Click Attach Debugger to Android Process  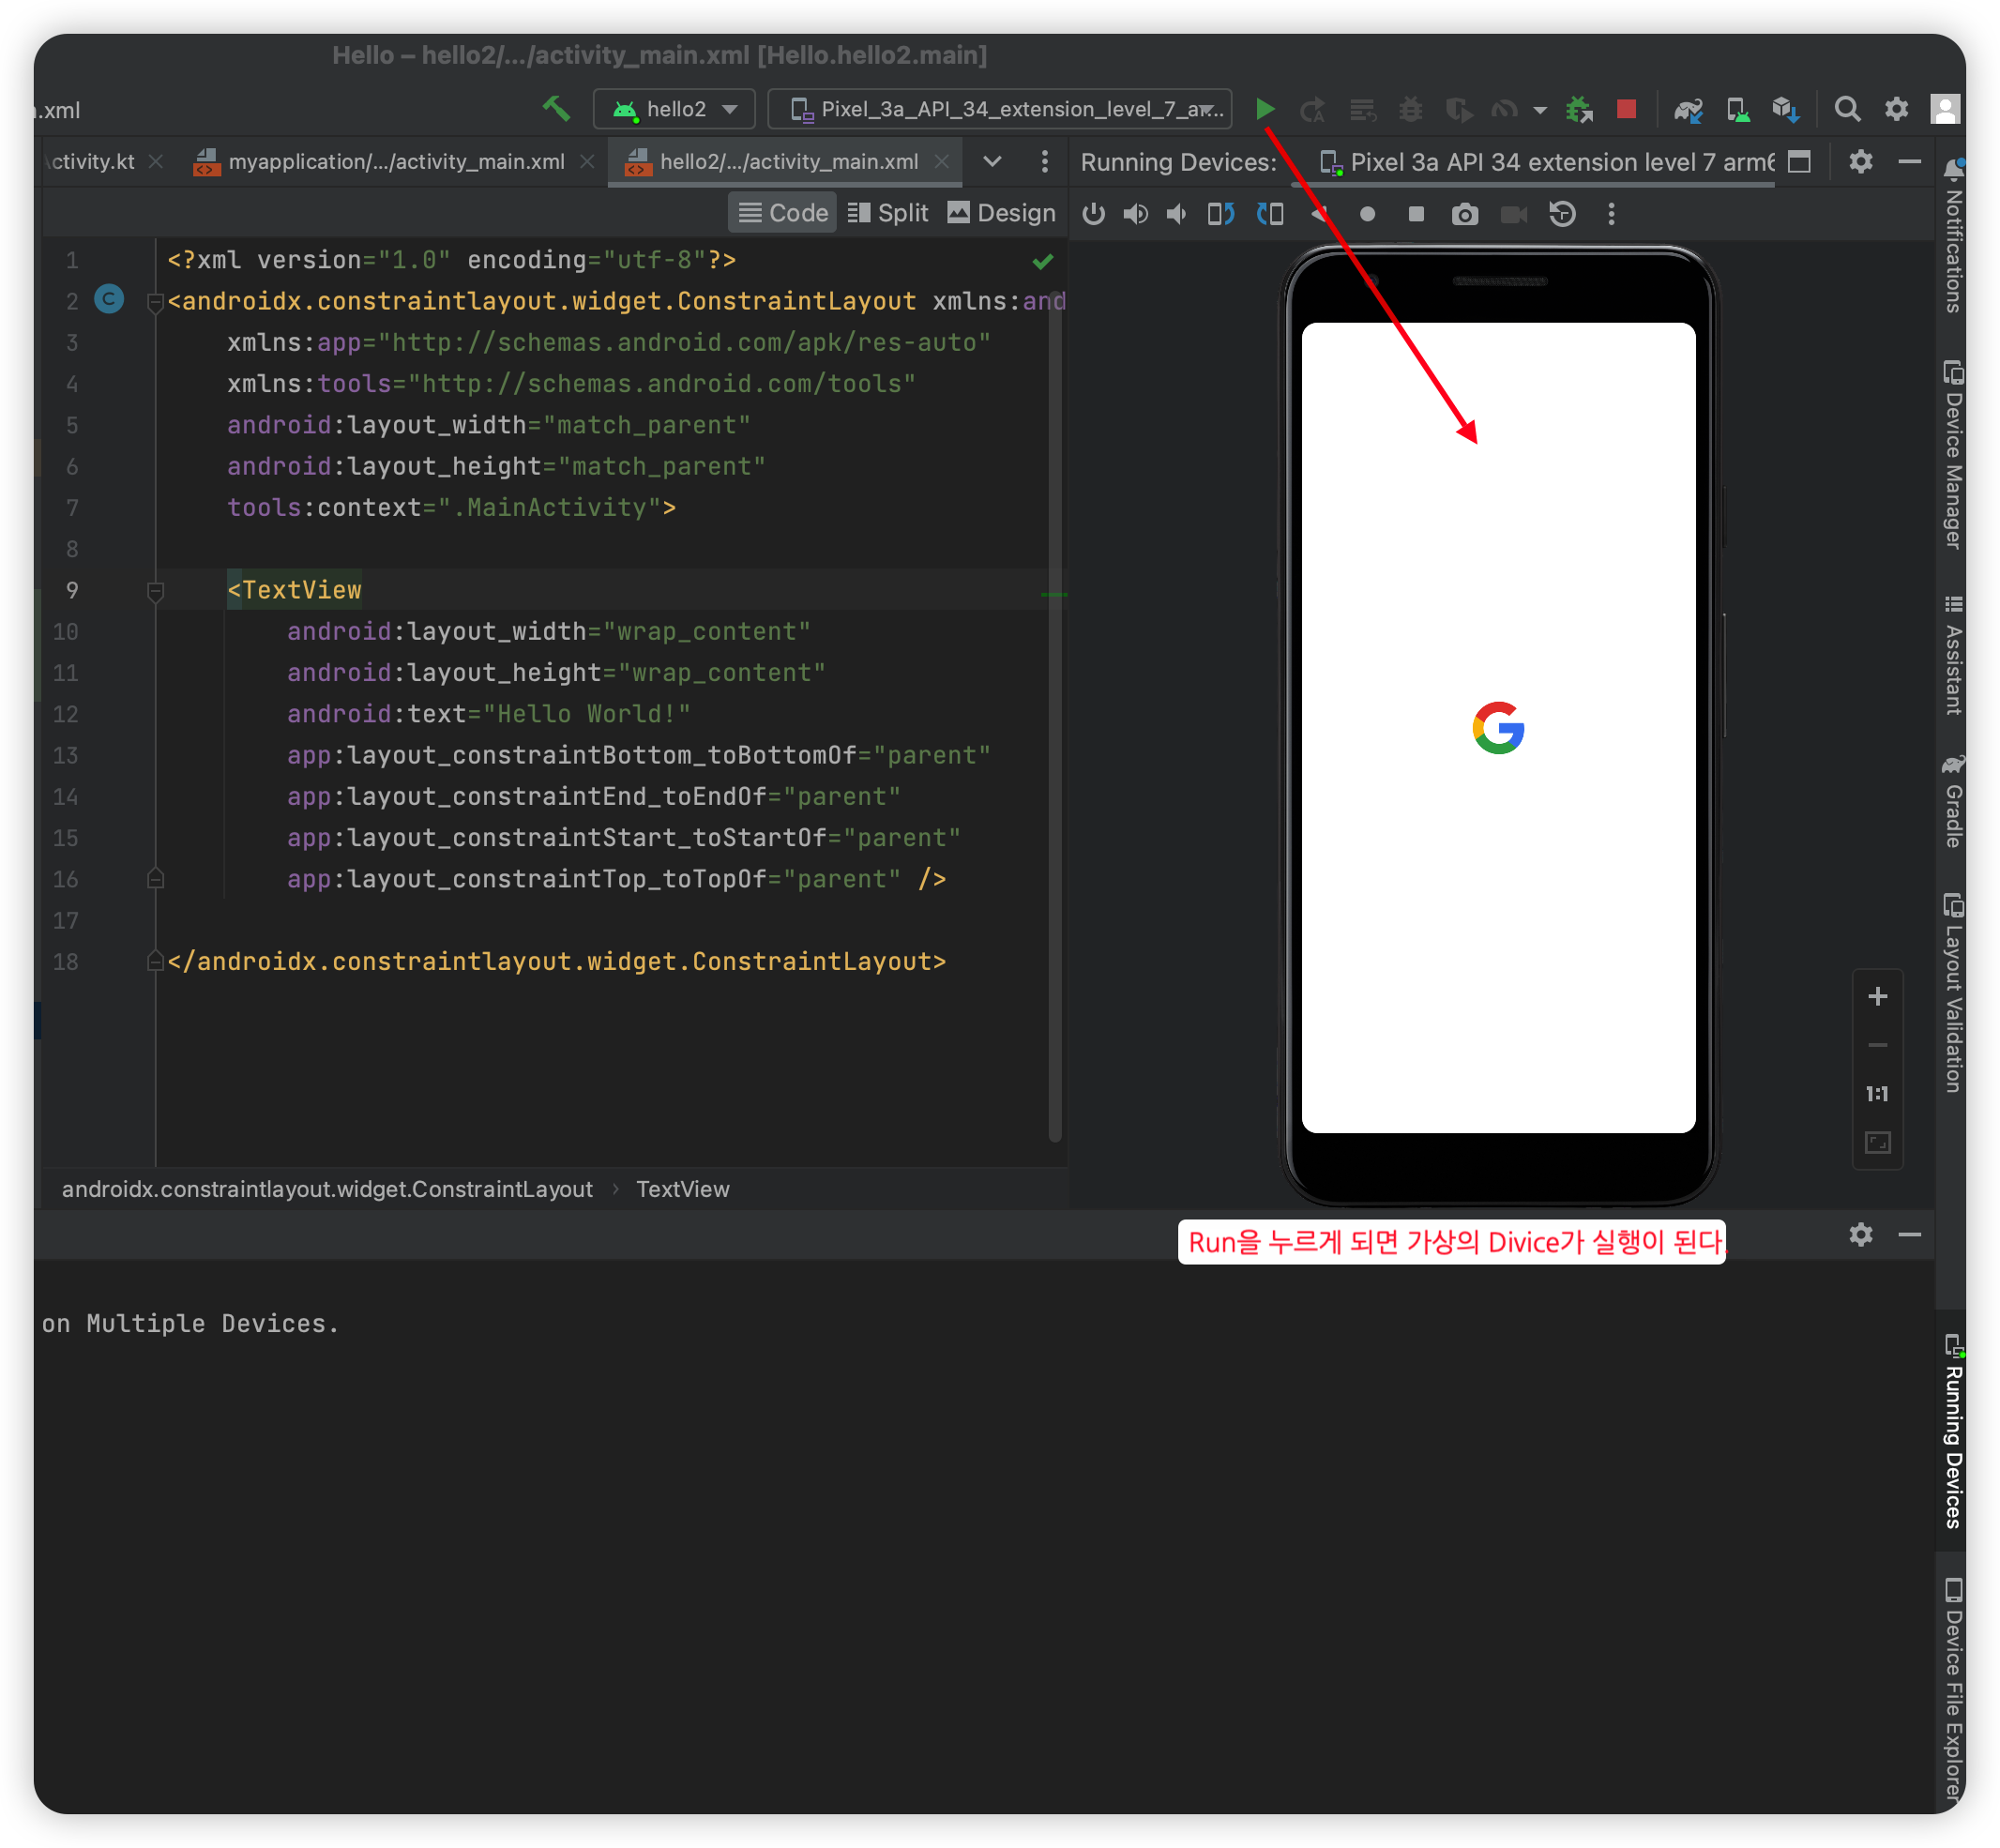tap(1579, 109)
